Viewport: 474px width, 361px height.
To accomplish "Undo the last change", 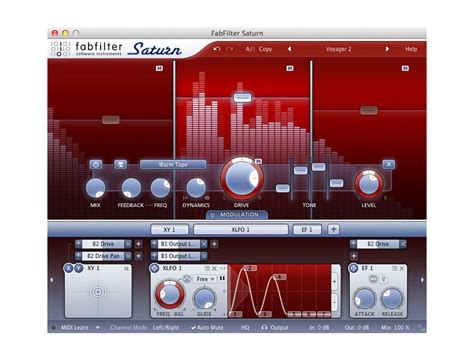I will 217,49.
